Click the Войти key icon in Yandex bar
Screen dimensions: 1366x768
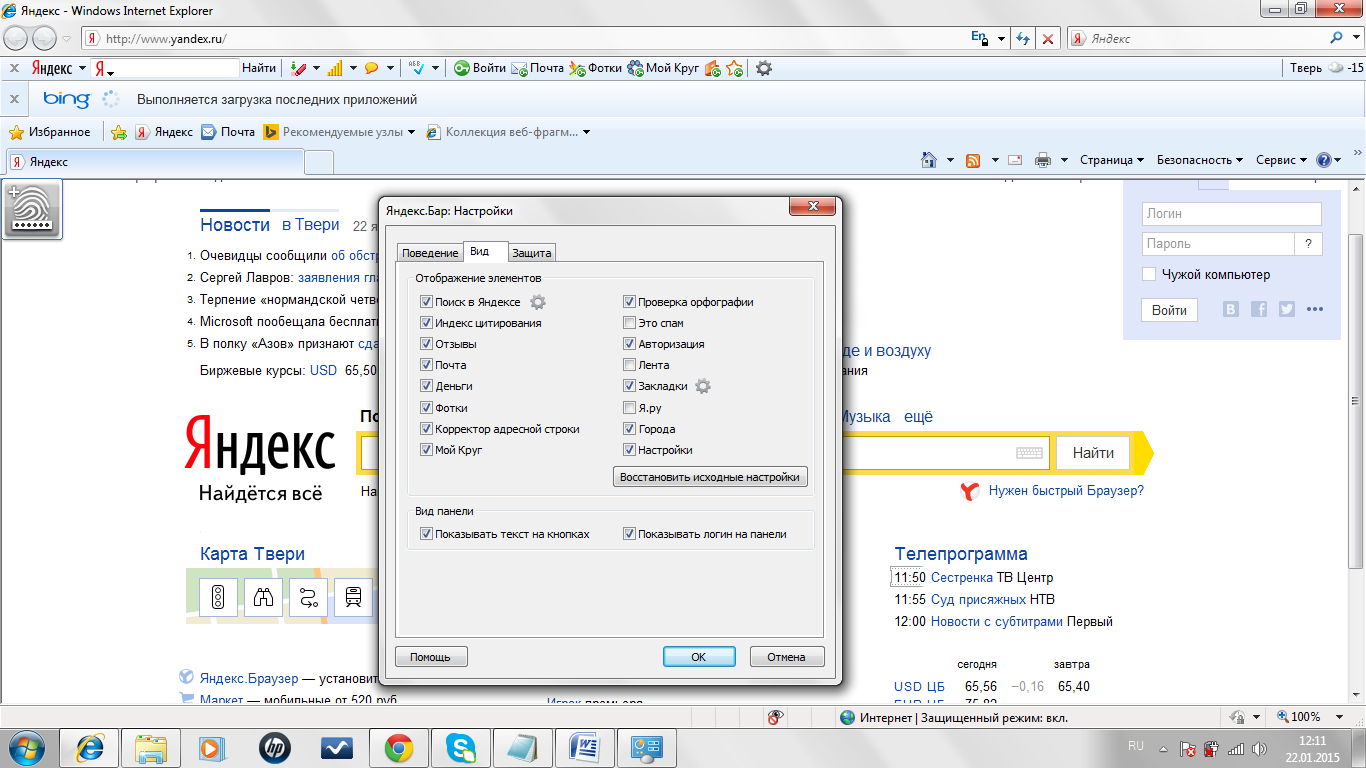462,68
